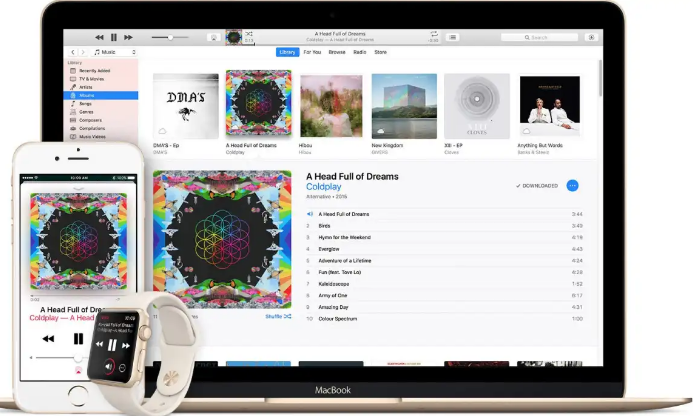Switch to the Library tab

287,52
